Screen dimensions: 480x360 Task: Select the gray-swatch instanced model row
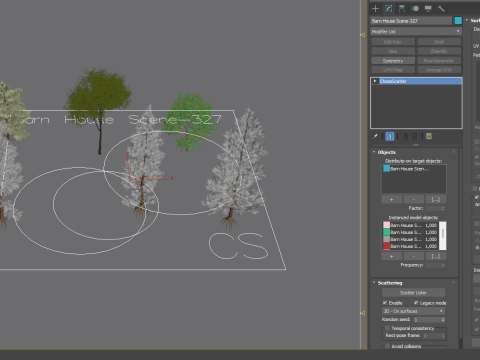tap(410, 239)
